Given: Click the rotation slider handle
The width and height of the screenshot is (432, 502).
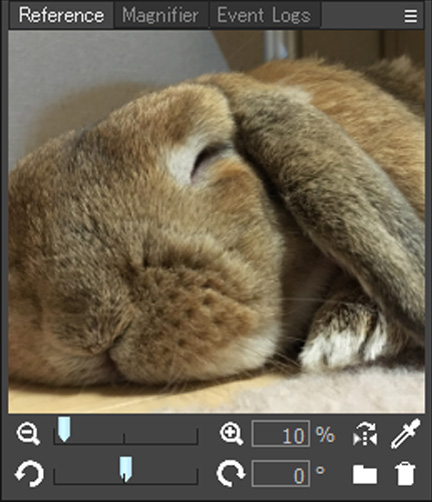Looking at the screenshot, I should coord(126,469).
